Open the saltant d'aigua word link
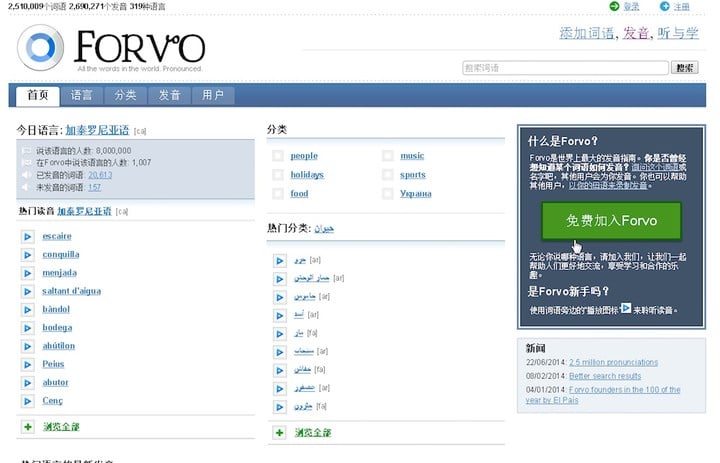Viewport: 720px width, 463px height. tap(72, 291)
